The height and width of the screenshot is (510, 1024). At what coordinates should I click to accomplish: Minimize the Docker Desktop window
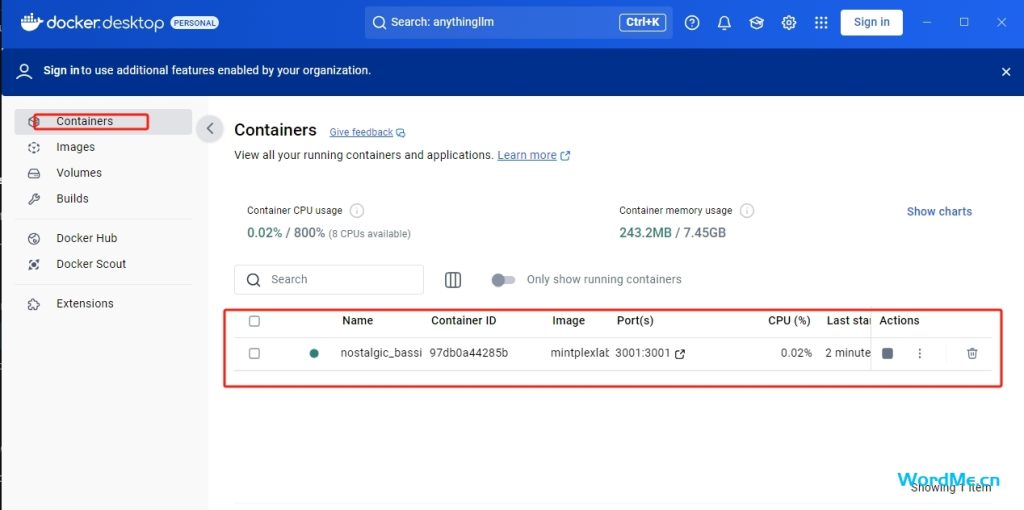[927, 22]
